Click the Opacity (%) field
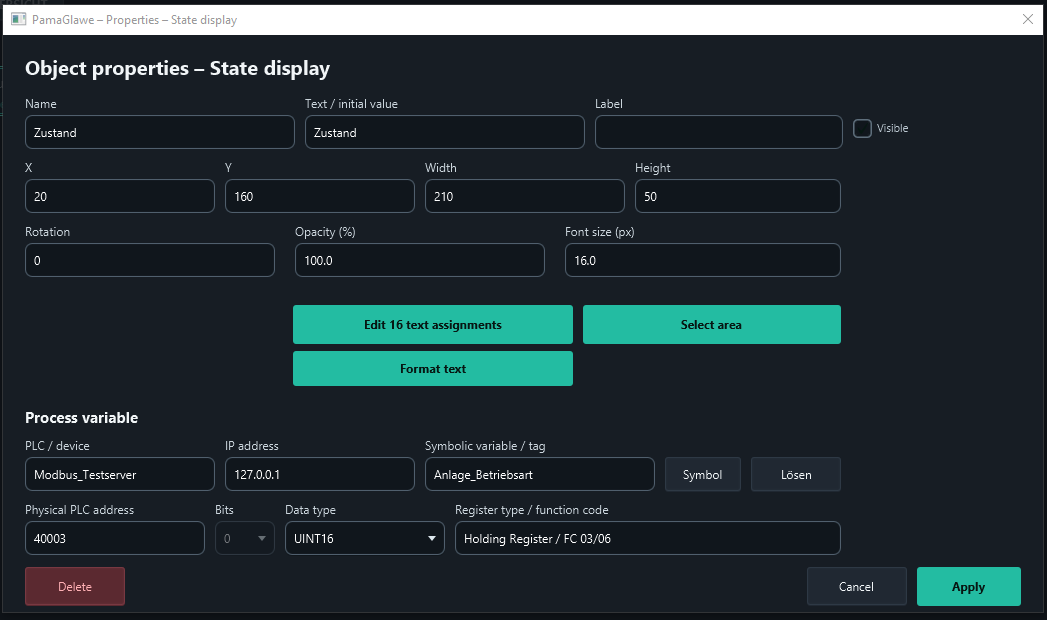This screenshot has width=1047, height=620. (419, 260)
